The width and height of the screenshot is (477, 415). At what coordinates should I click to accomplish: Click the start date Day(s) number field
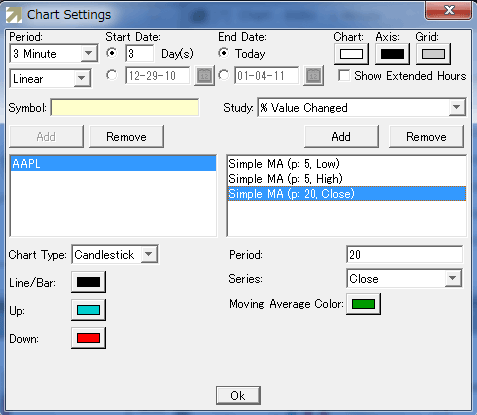point(140,53)
